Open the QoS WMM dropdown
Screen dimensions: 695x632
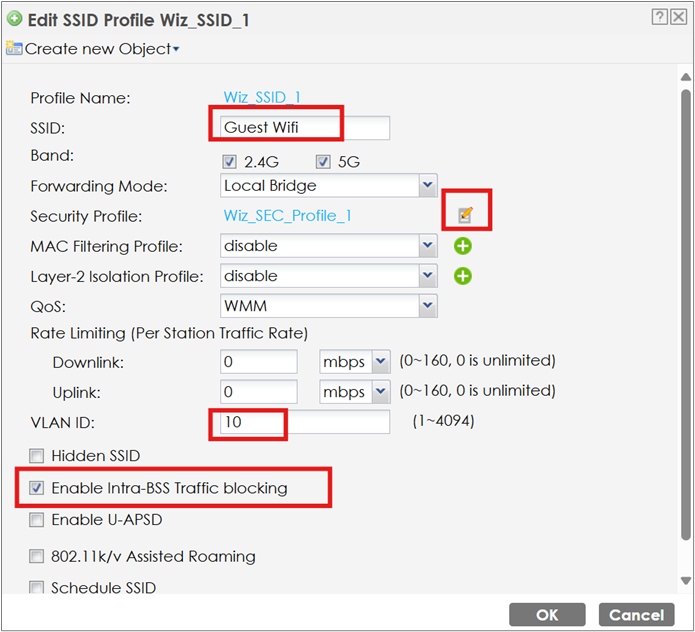pyautogui.click(x=328, y=306)
